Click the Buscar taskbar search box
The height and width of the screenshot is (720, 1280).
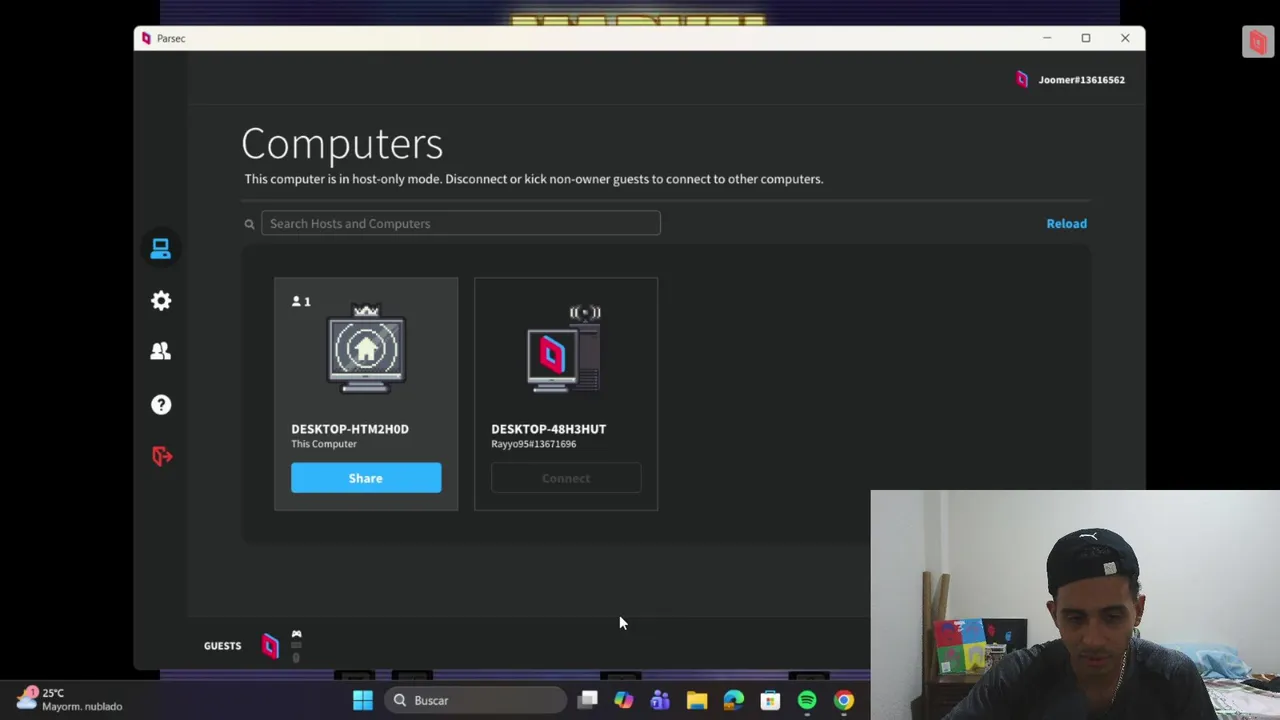[475, 701]
